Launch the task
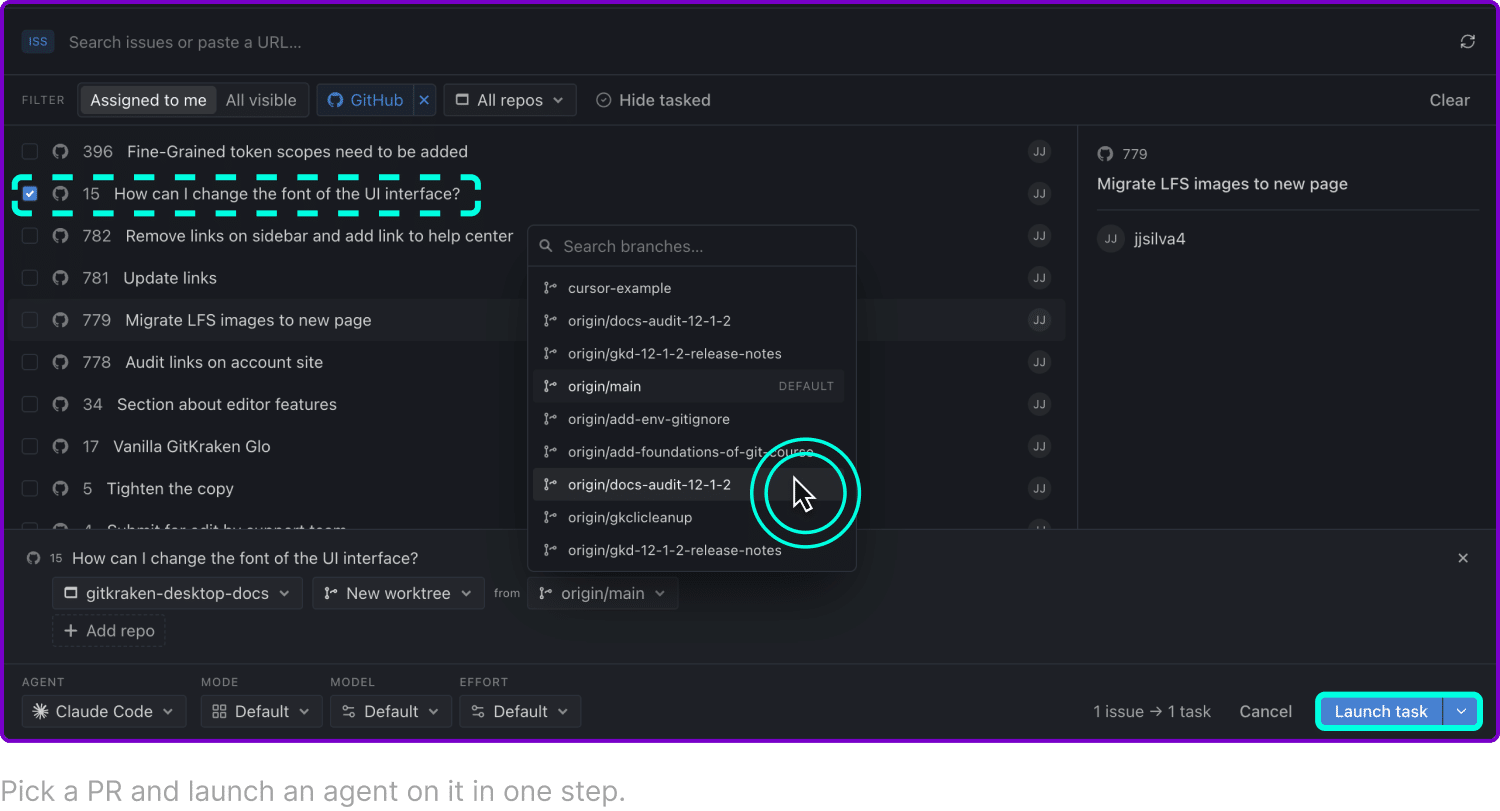1500x811 pixels. pyautogui.click(x=1381, y=711)
